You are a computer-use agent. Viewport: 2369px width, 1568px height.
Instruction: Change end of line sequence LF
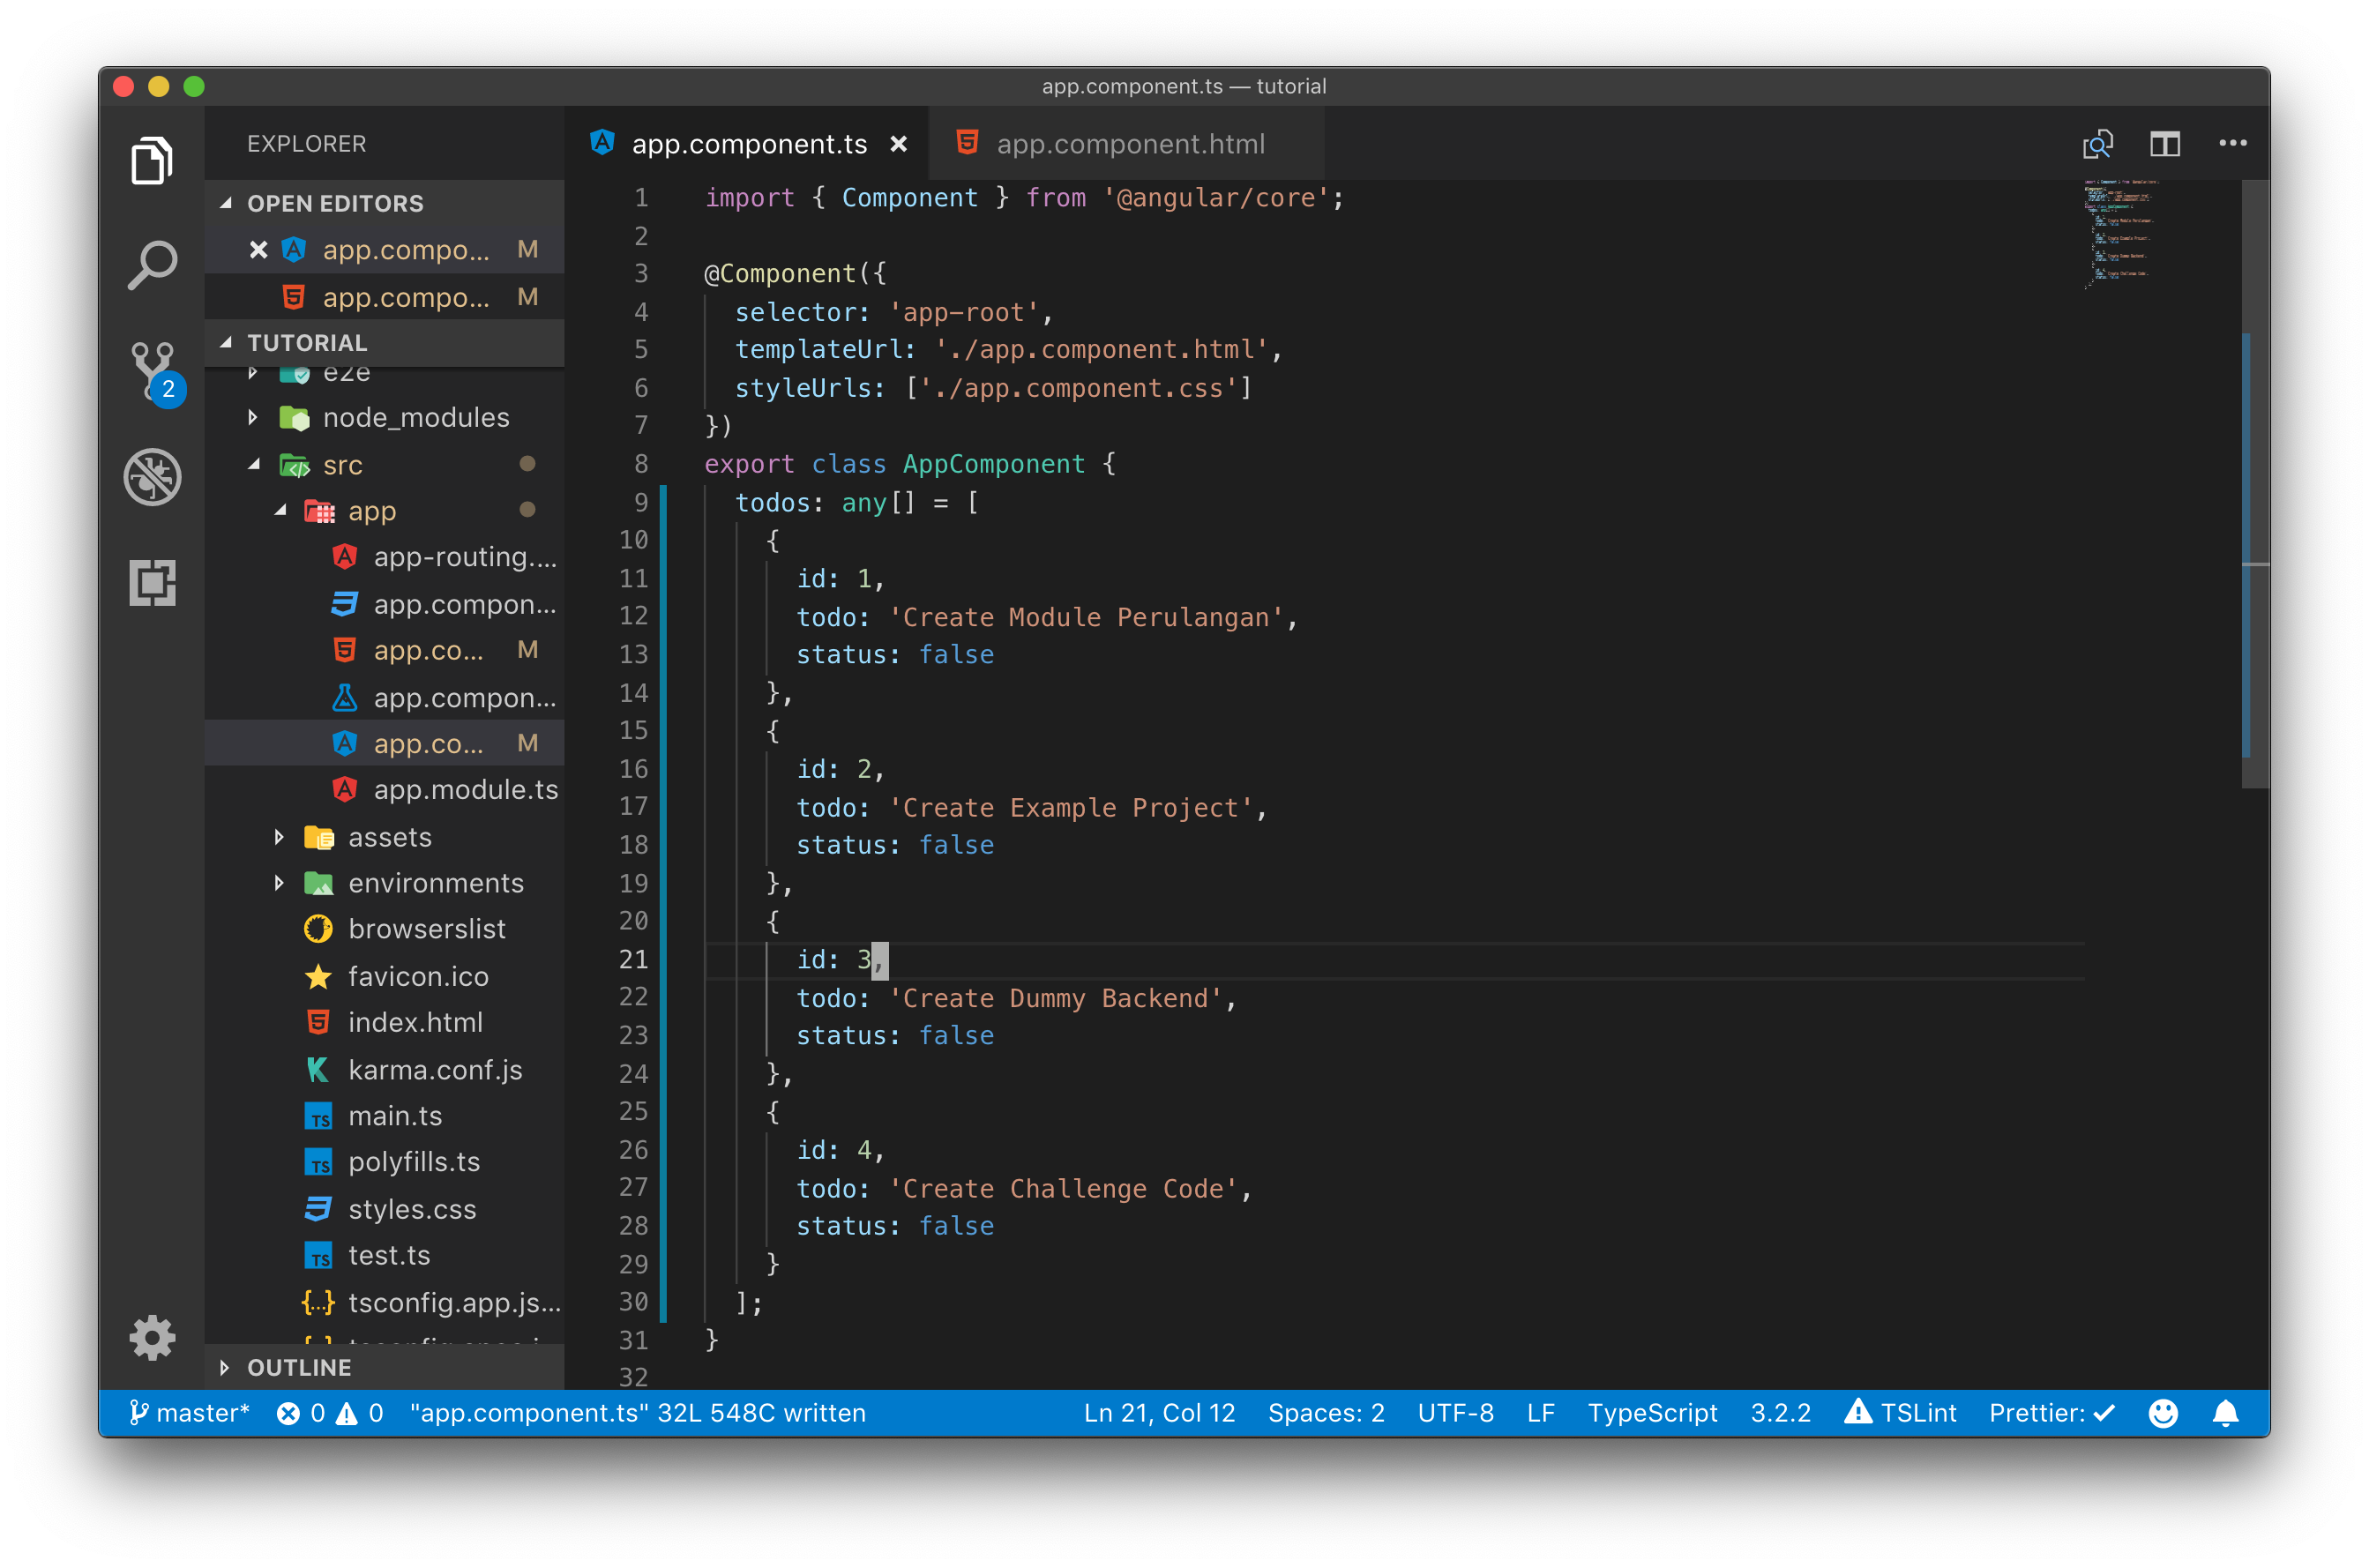[x=1540, y=1412]
